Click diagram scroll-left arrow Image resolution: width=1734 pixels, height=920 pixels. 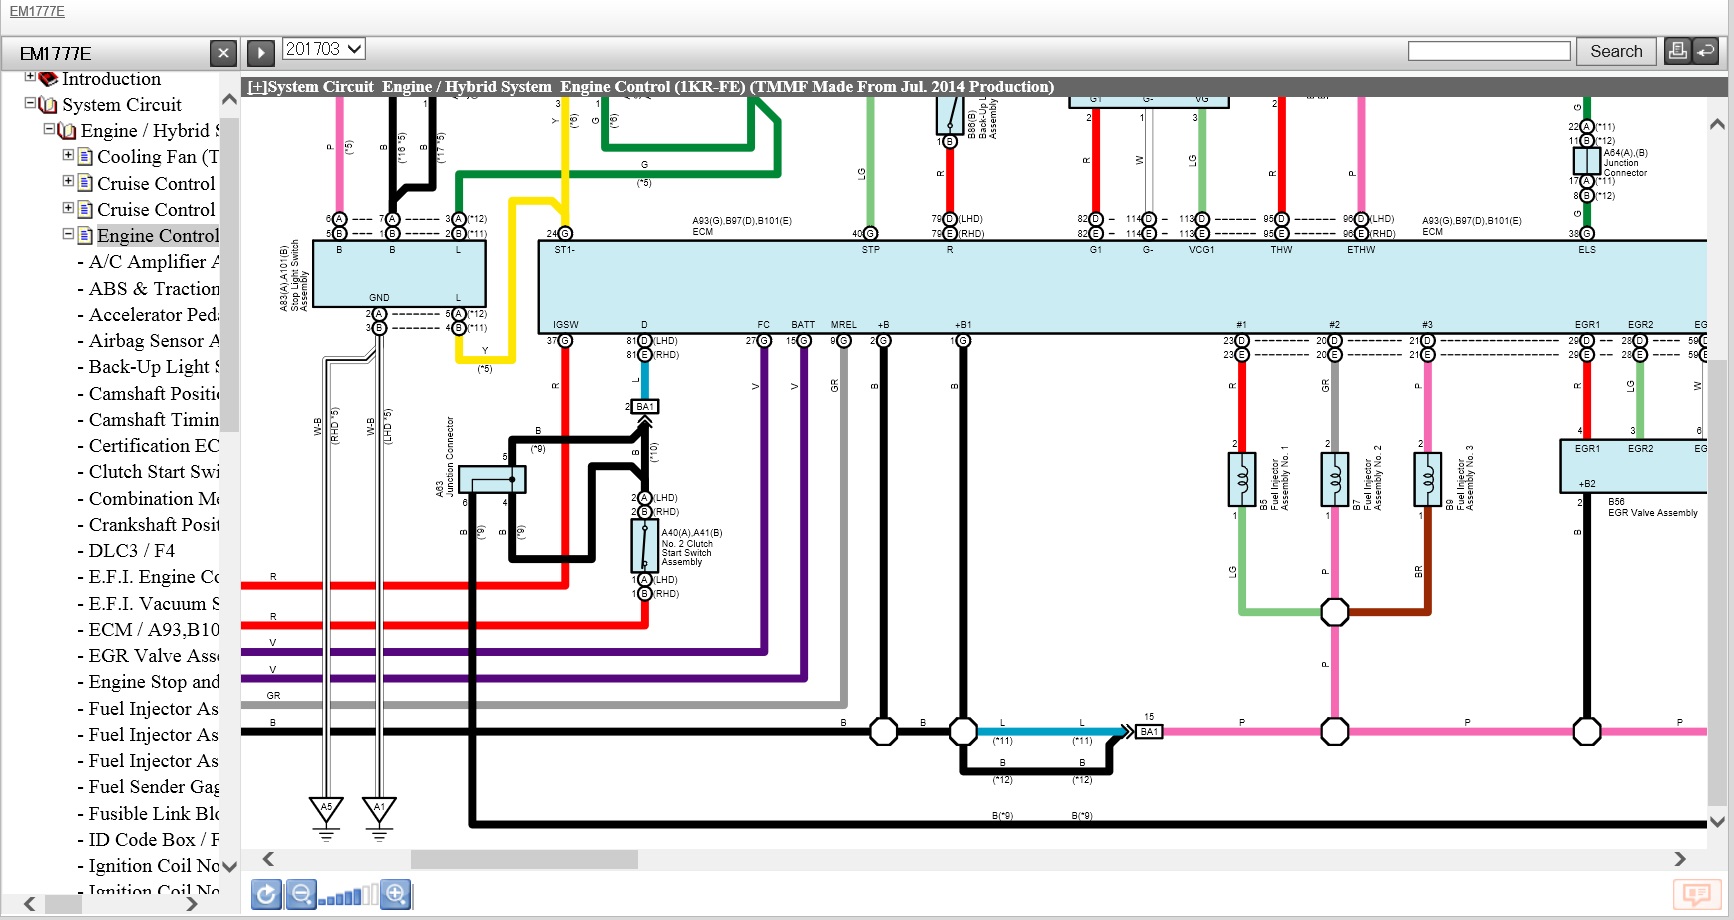268,859
